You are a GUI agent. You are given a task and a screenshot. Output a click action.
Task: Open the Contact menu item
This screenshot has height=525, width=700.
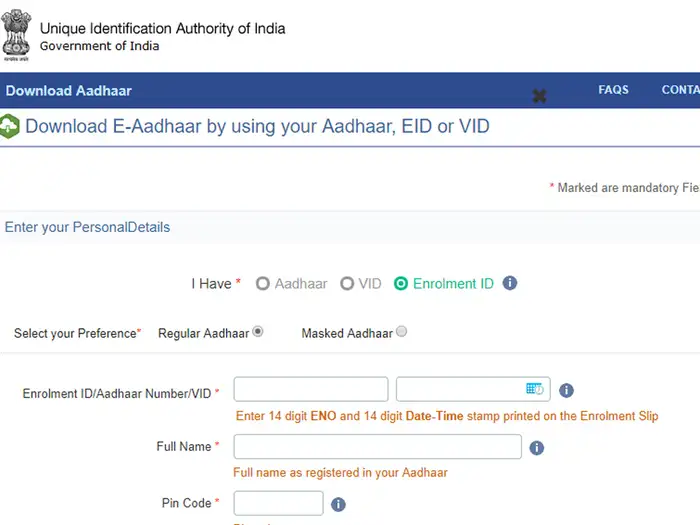tap(680, 90)
